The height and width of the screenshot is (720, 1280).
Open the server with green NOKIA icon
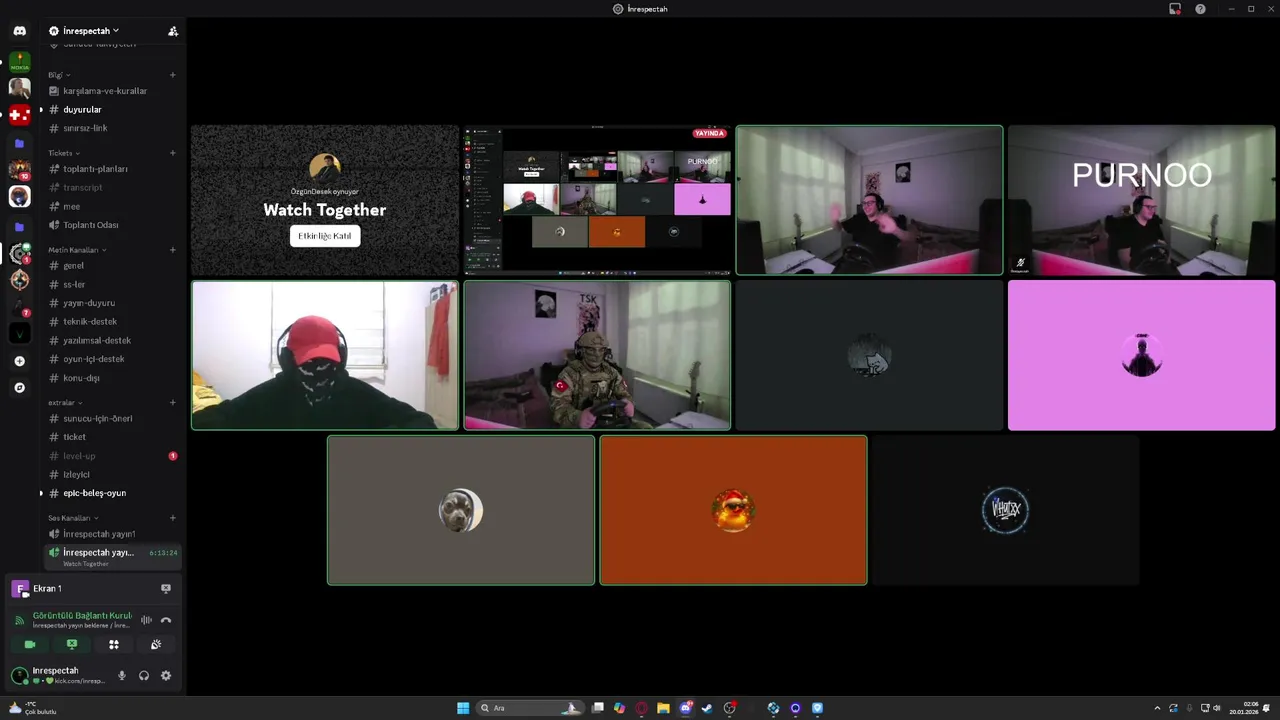pos(19,62)
